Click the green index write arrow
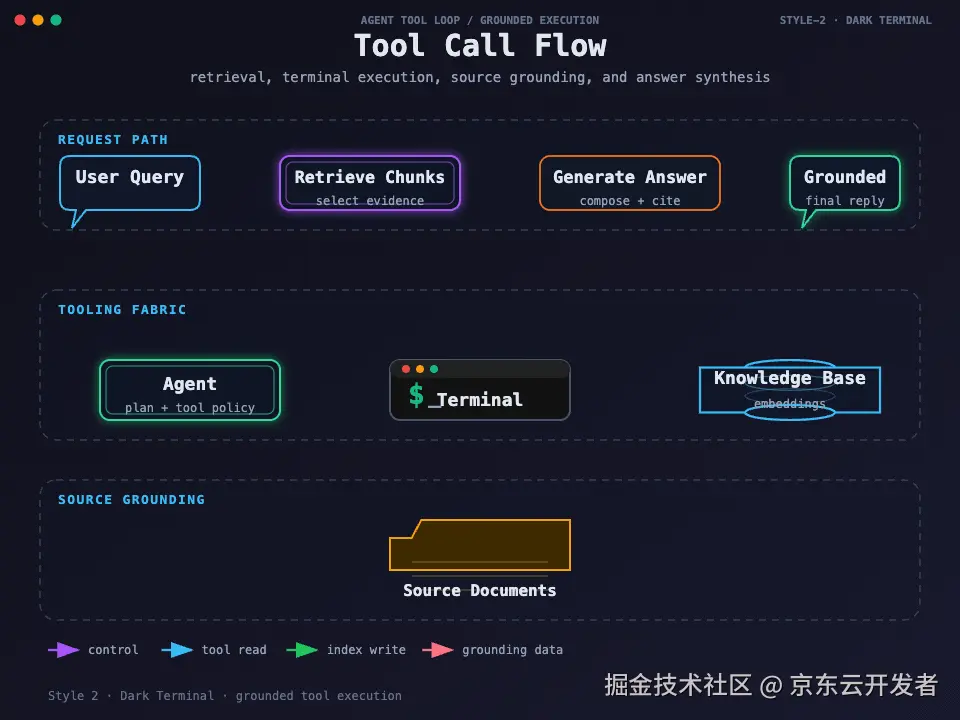The width and height of the screenshot is (960, 720). [x=302, y=650]
